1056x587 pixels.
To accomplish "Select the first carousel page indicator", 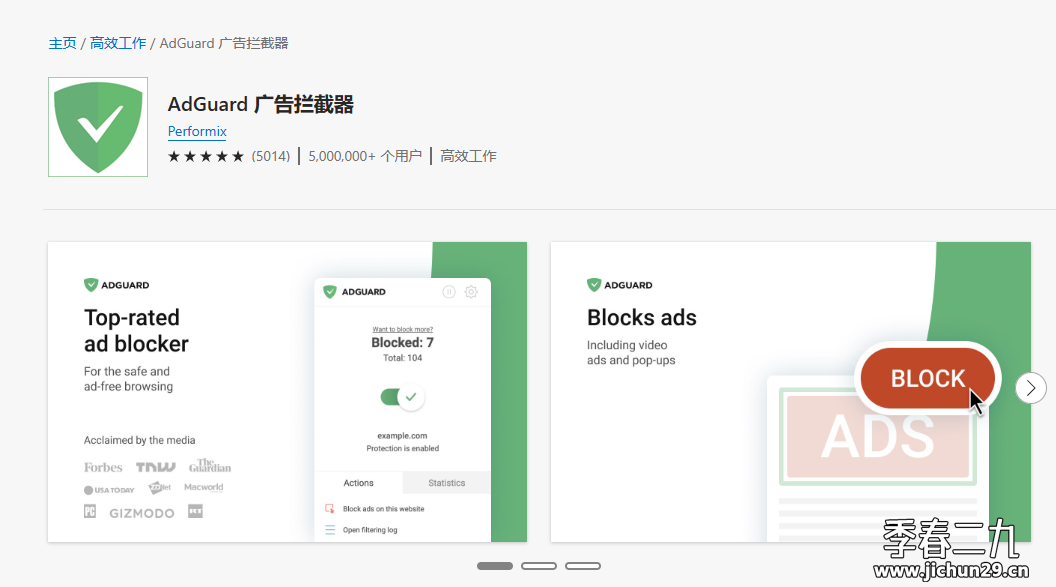I will (x=495, y=566).
